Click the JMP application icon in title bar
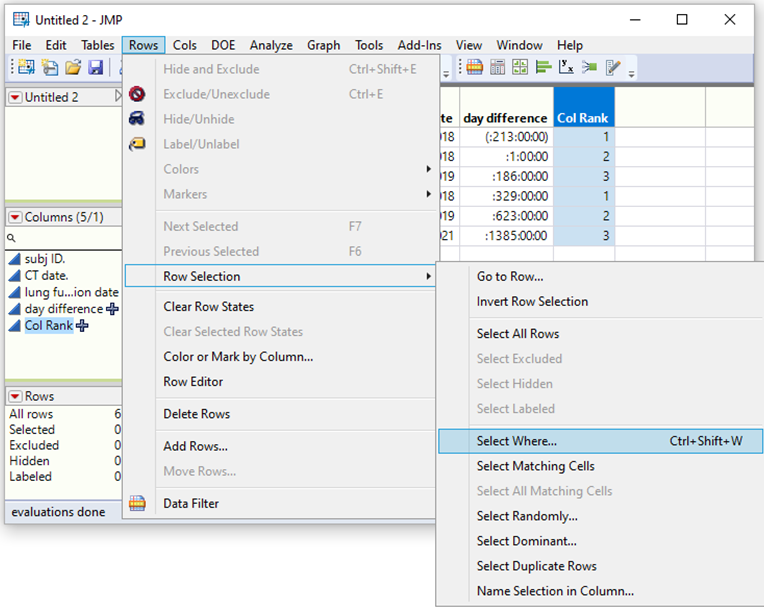Image resolution: width=764 pixels, height=612 pixels. [x=21, y=19]
